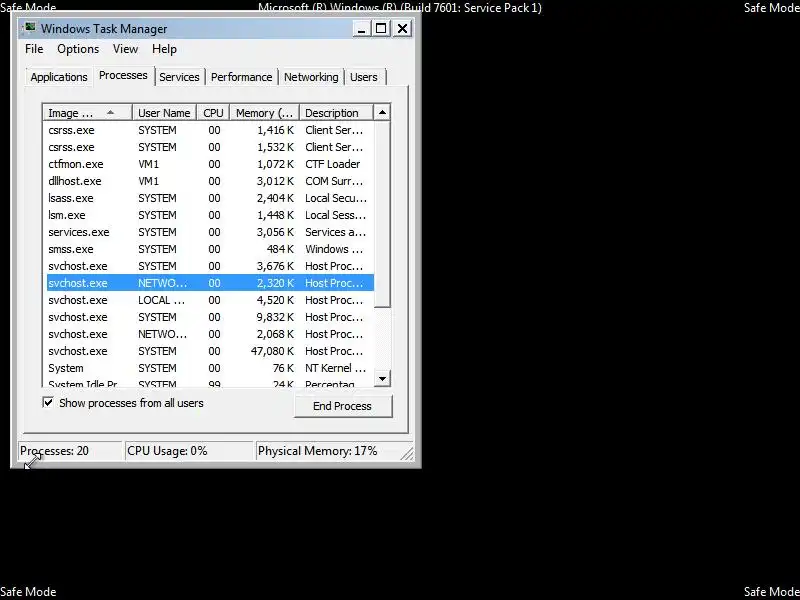Image resolution: width=800 pixels, height=600 pixels.
Task: Select csrss.exe using 1,532 K memory
Action: coord(210,147)
